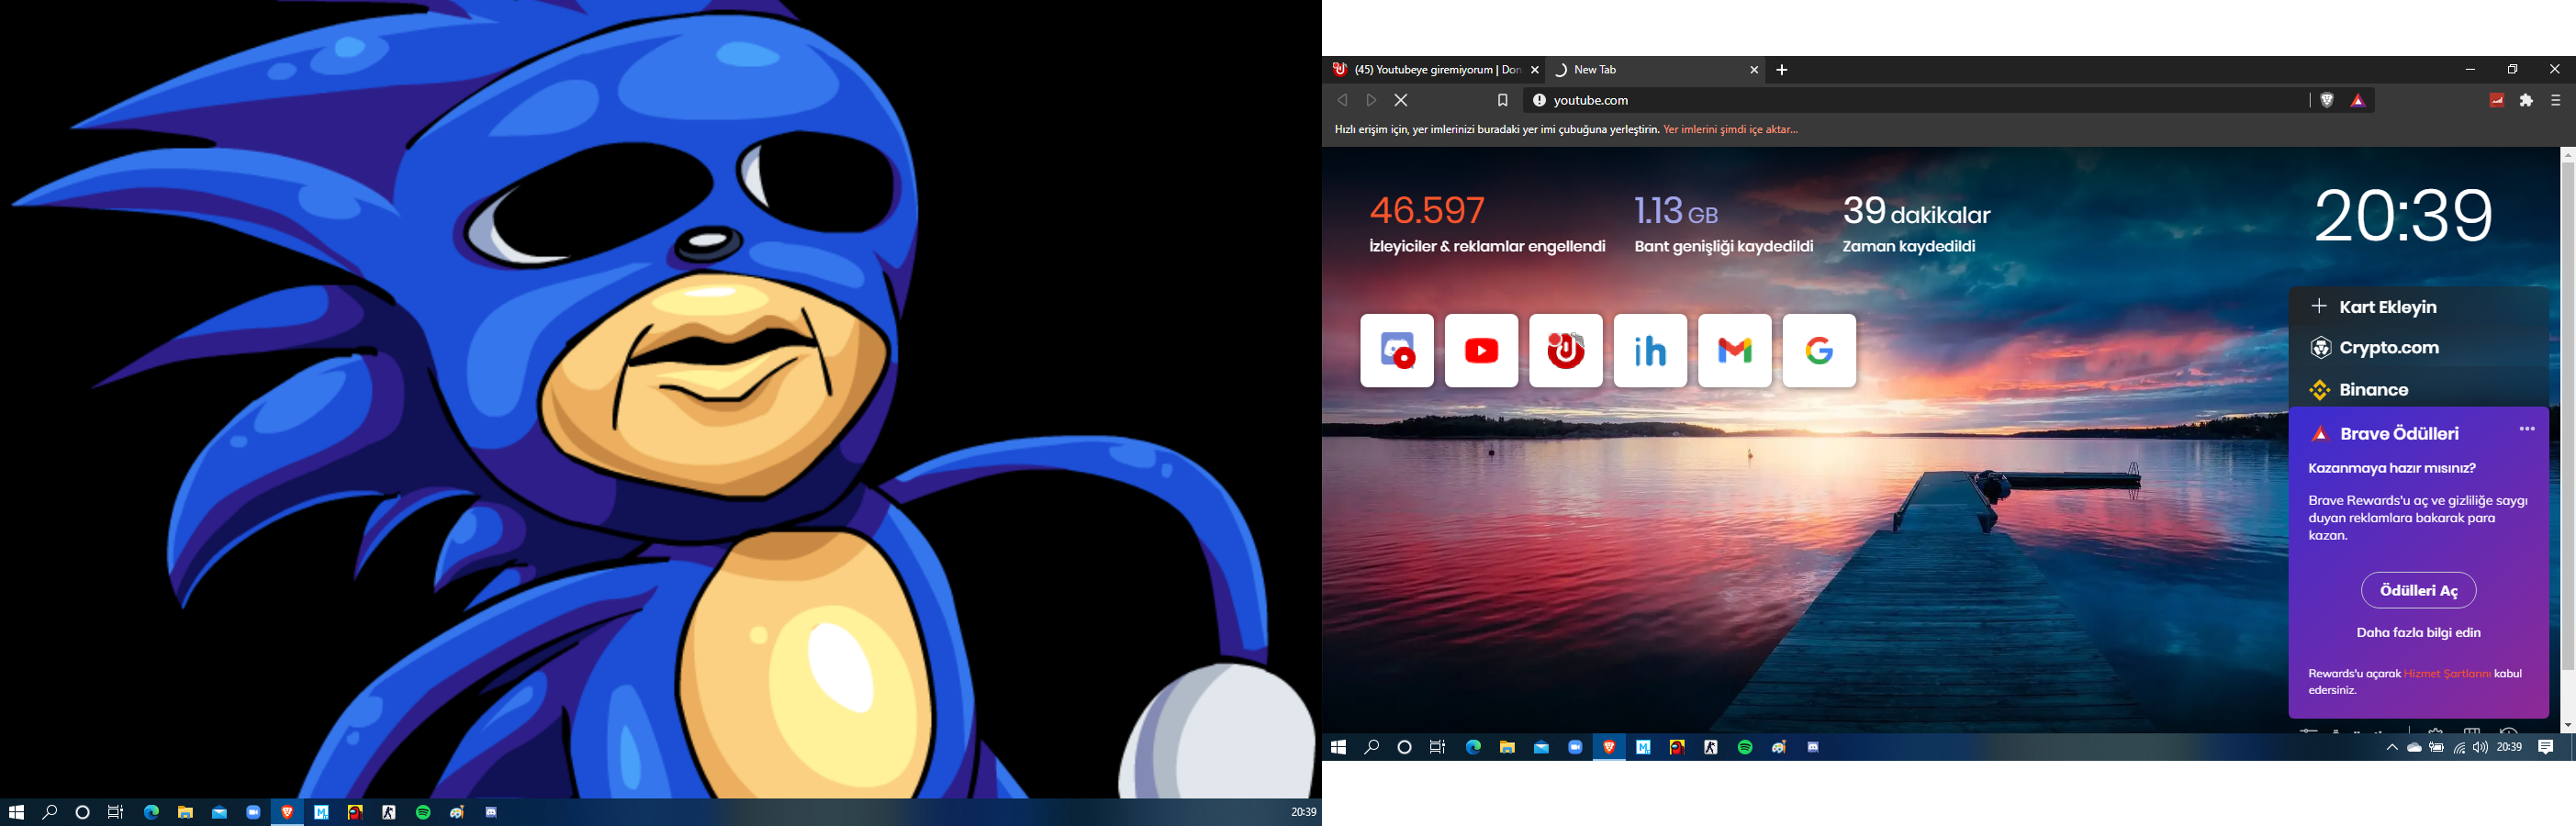2576x826 pixels.
Task: Open Zoom on the right screen taskbar
Action: pos(1575,747)
